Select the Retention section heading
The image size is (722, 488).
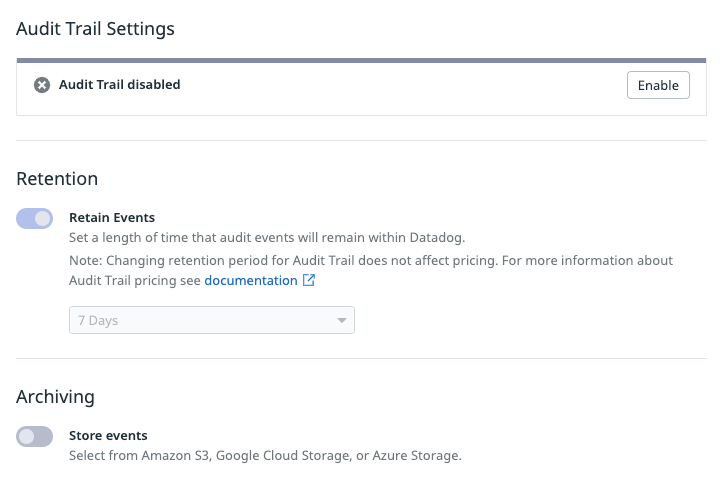click(x=57, y=179)
